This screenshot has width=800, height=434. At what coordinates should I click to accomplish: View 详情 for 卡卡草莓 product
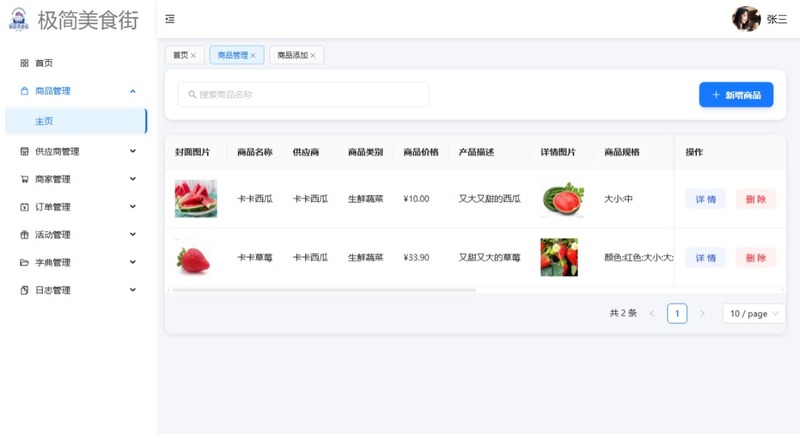(705, 258)
